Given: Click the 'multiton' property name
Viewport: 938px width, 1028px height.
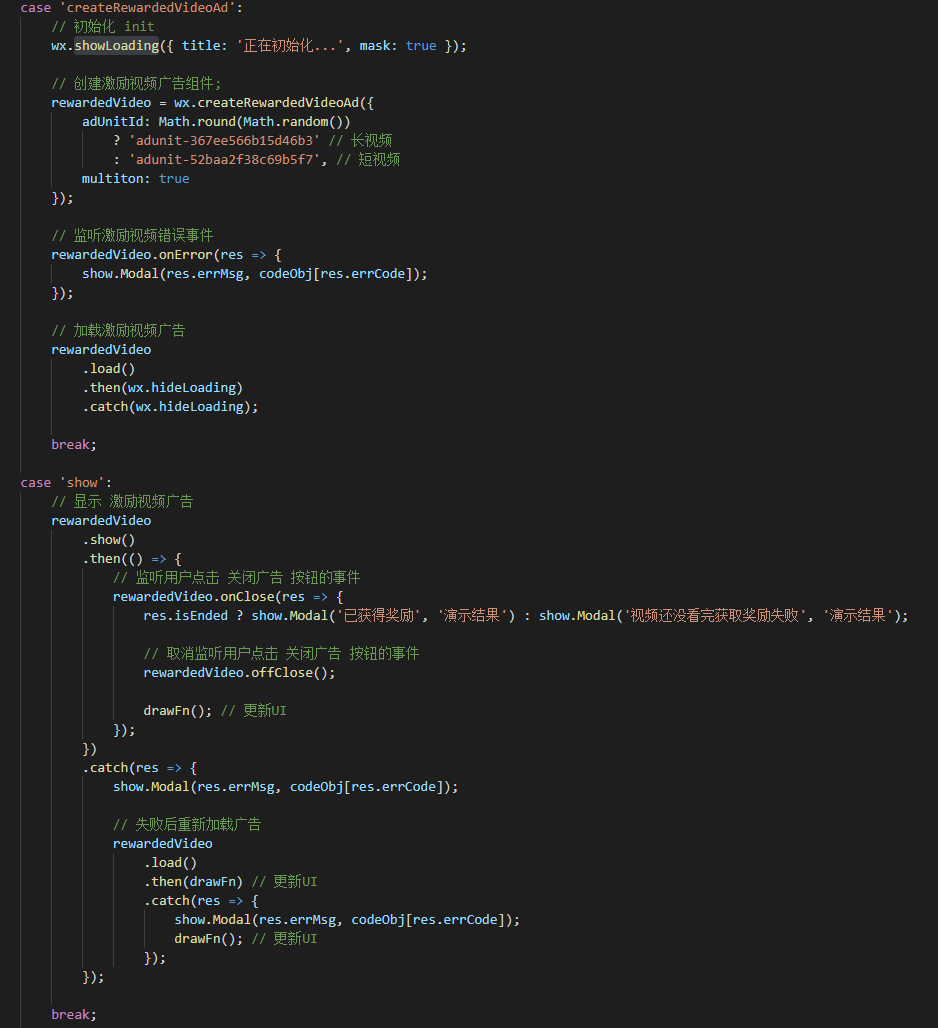Looking at the screenshot, I should 112,179.
